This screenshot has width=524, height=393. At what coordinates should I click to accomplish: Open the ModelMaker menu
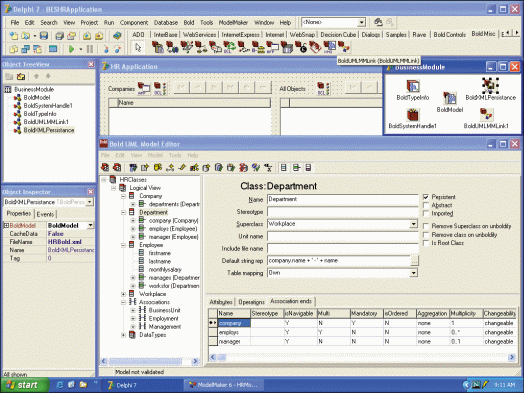pyautogui.click(x=233, y=22)
